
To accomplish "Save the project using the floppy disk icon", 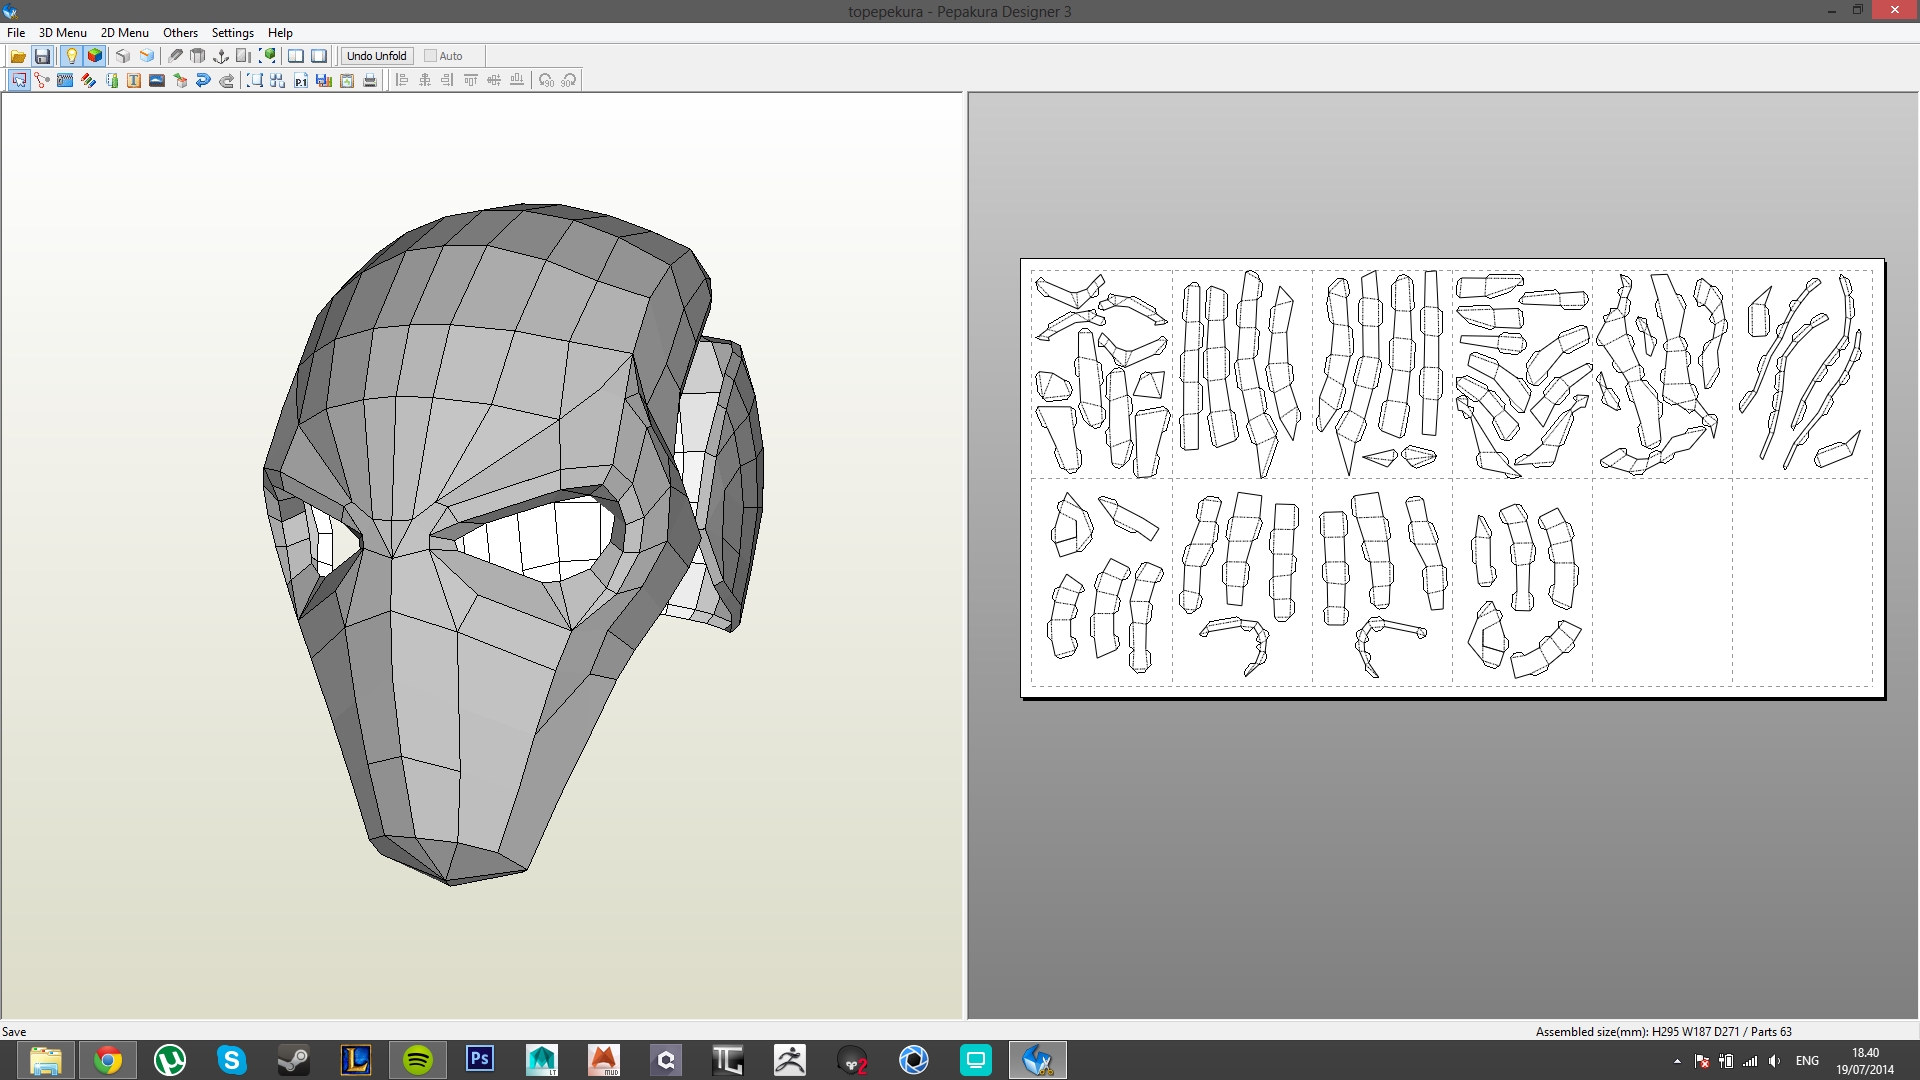I will (42, 56).
